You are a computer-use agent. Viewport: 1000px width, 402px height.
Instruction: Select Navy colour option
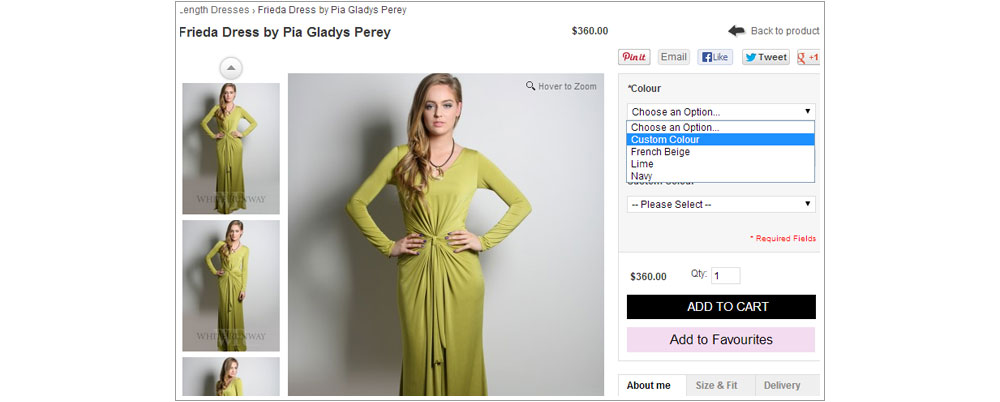pyautogui.click(x=642, y=176)
